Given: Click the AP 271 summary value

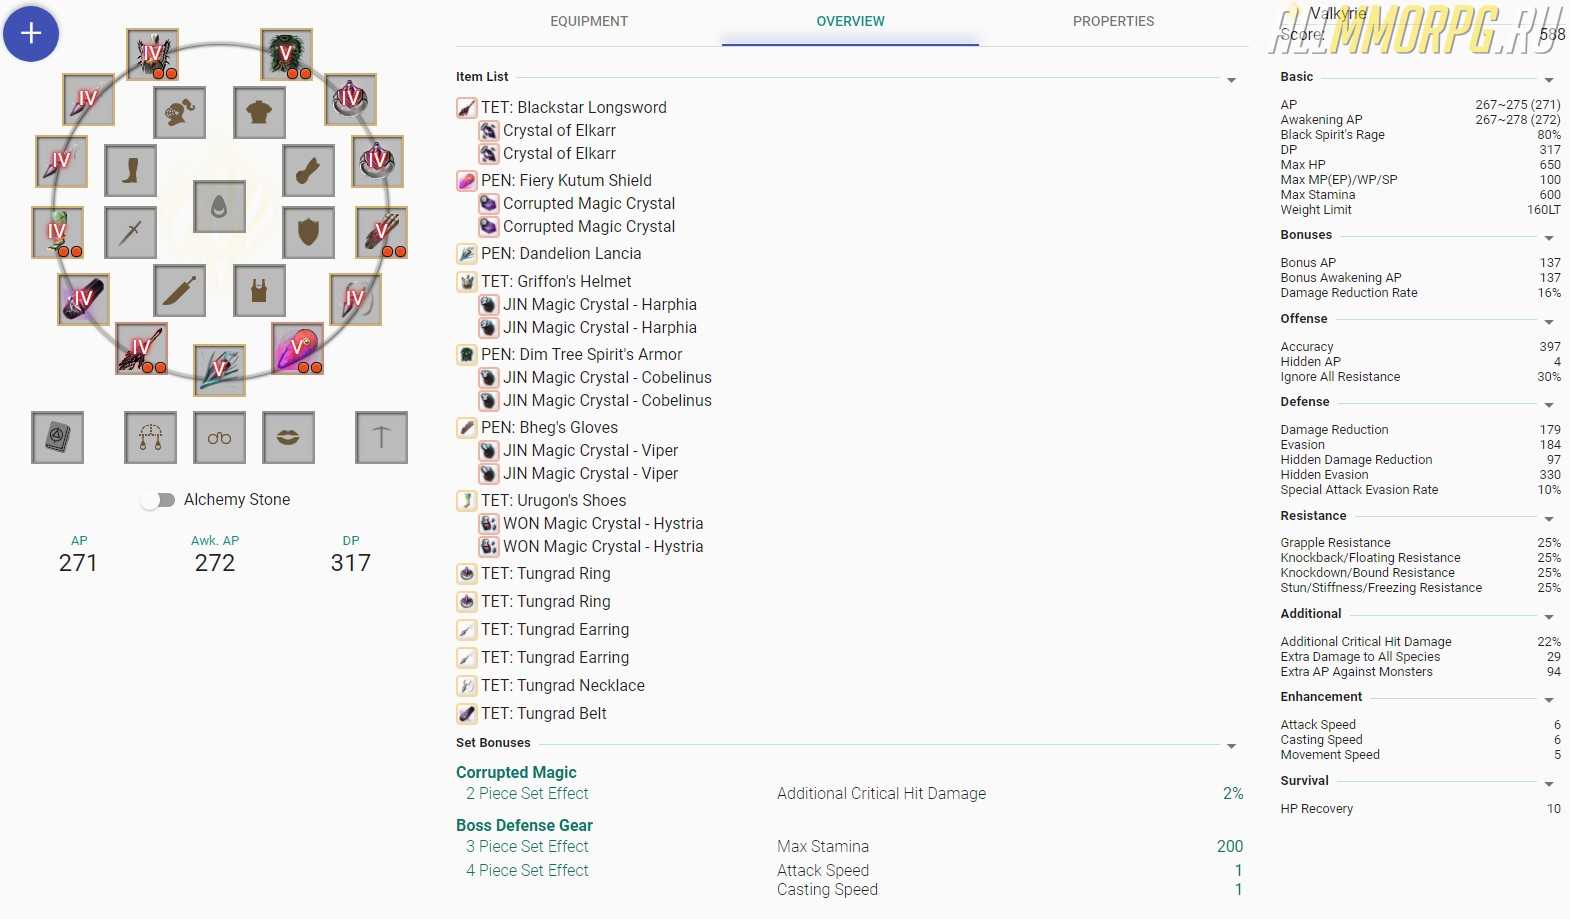Looking at the screenshot, I should [78, 563].
